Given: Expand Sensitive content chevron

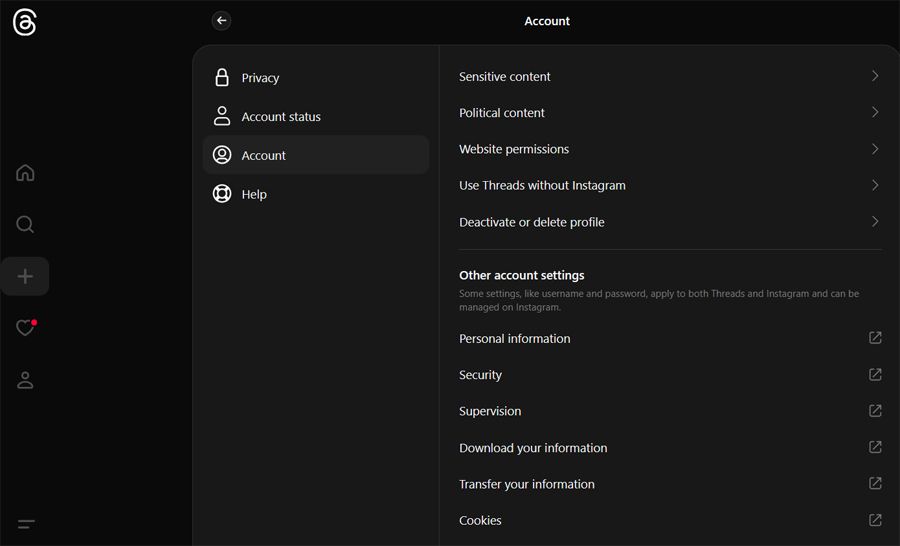Looking at the screenshot, I should point(875,76).
